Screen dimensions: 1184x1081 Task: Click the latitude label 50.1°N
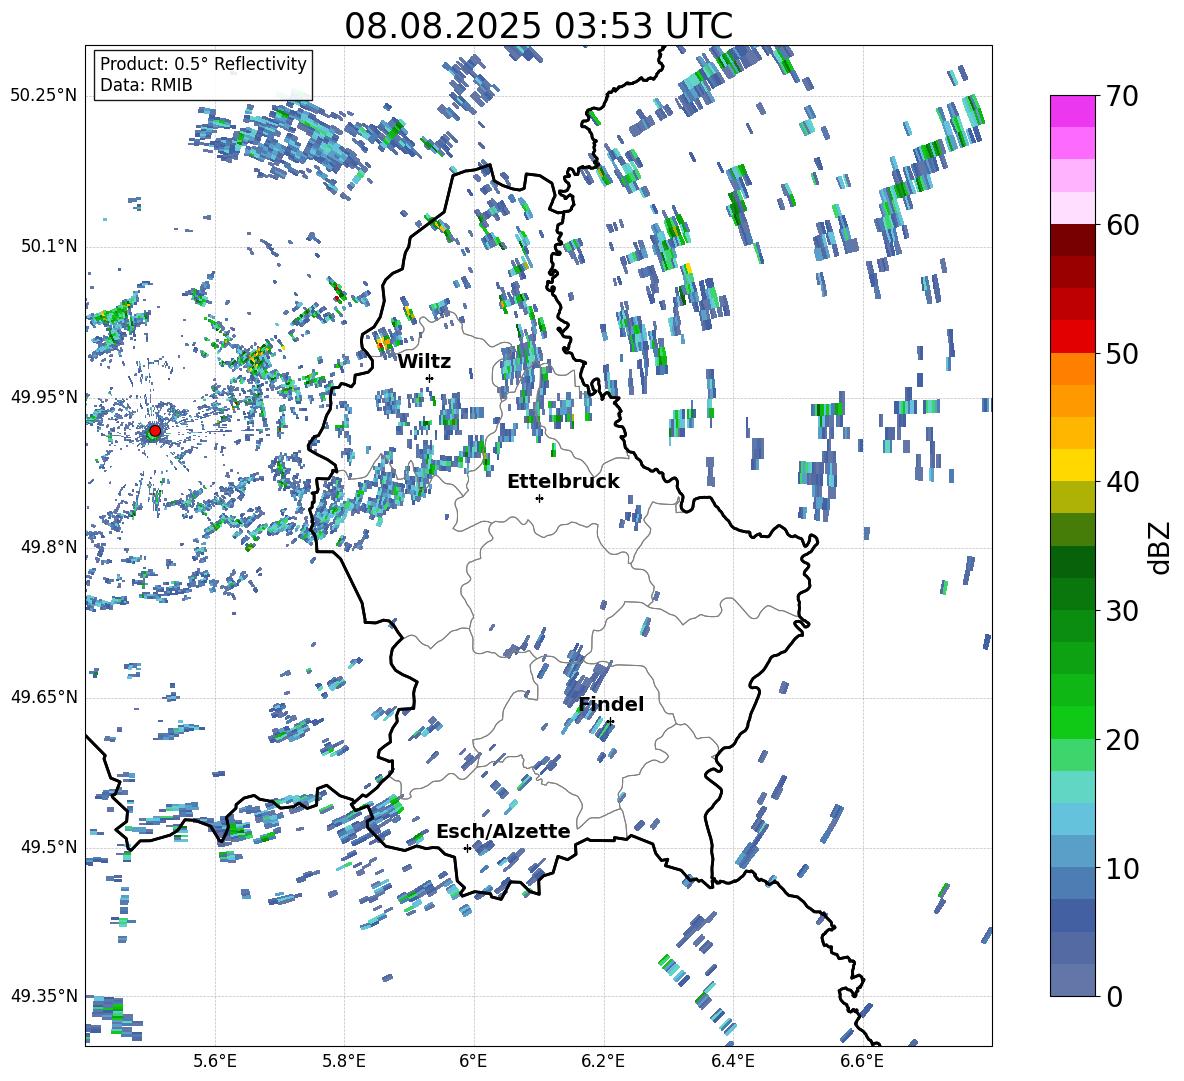(x=48, y=246)
